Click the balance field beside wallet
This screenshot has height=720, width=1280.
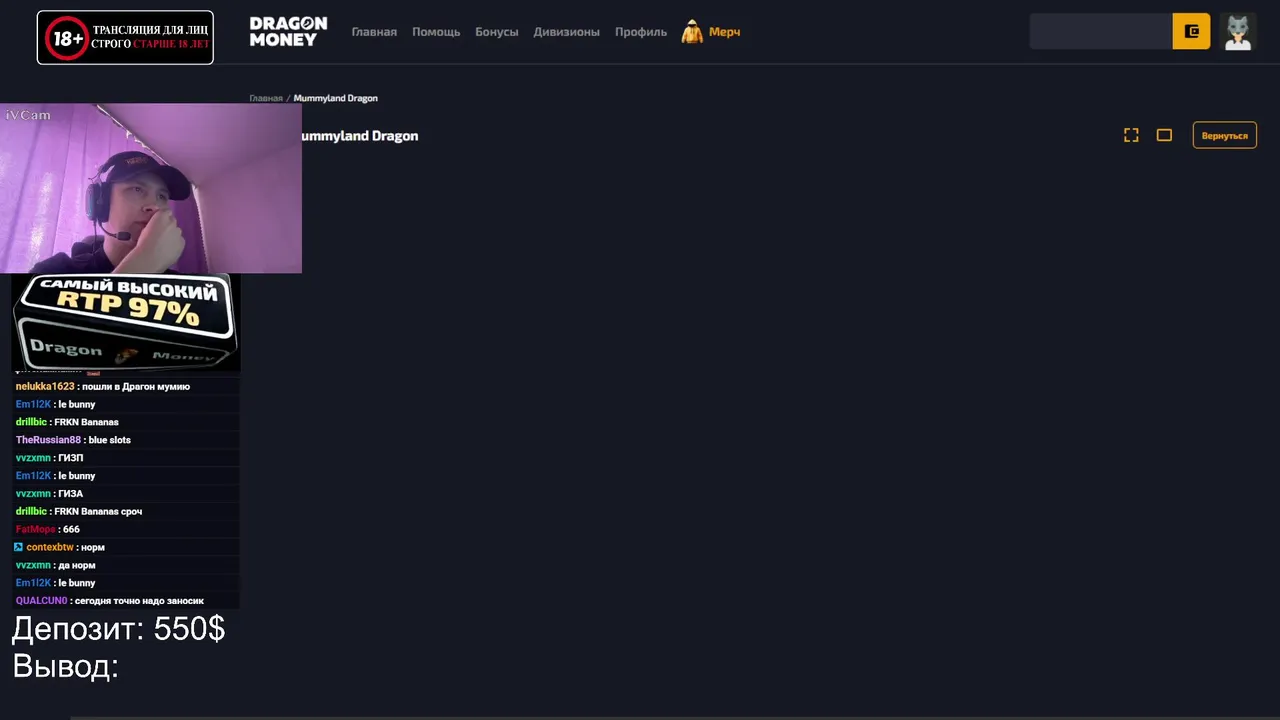pos(1101,31)
